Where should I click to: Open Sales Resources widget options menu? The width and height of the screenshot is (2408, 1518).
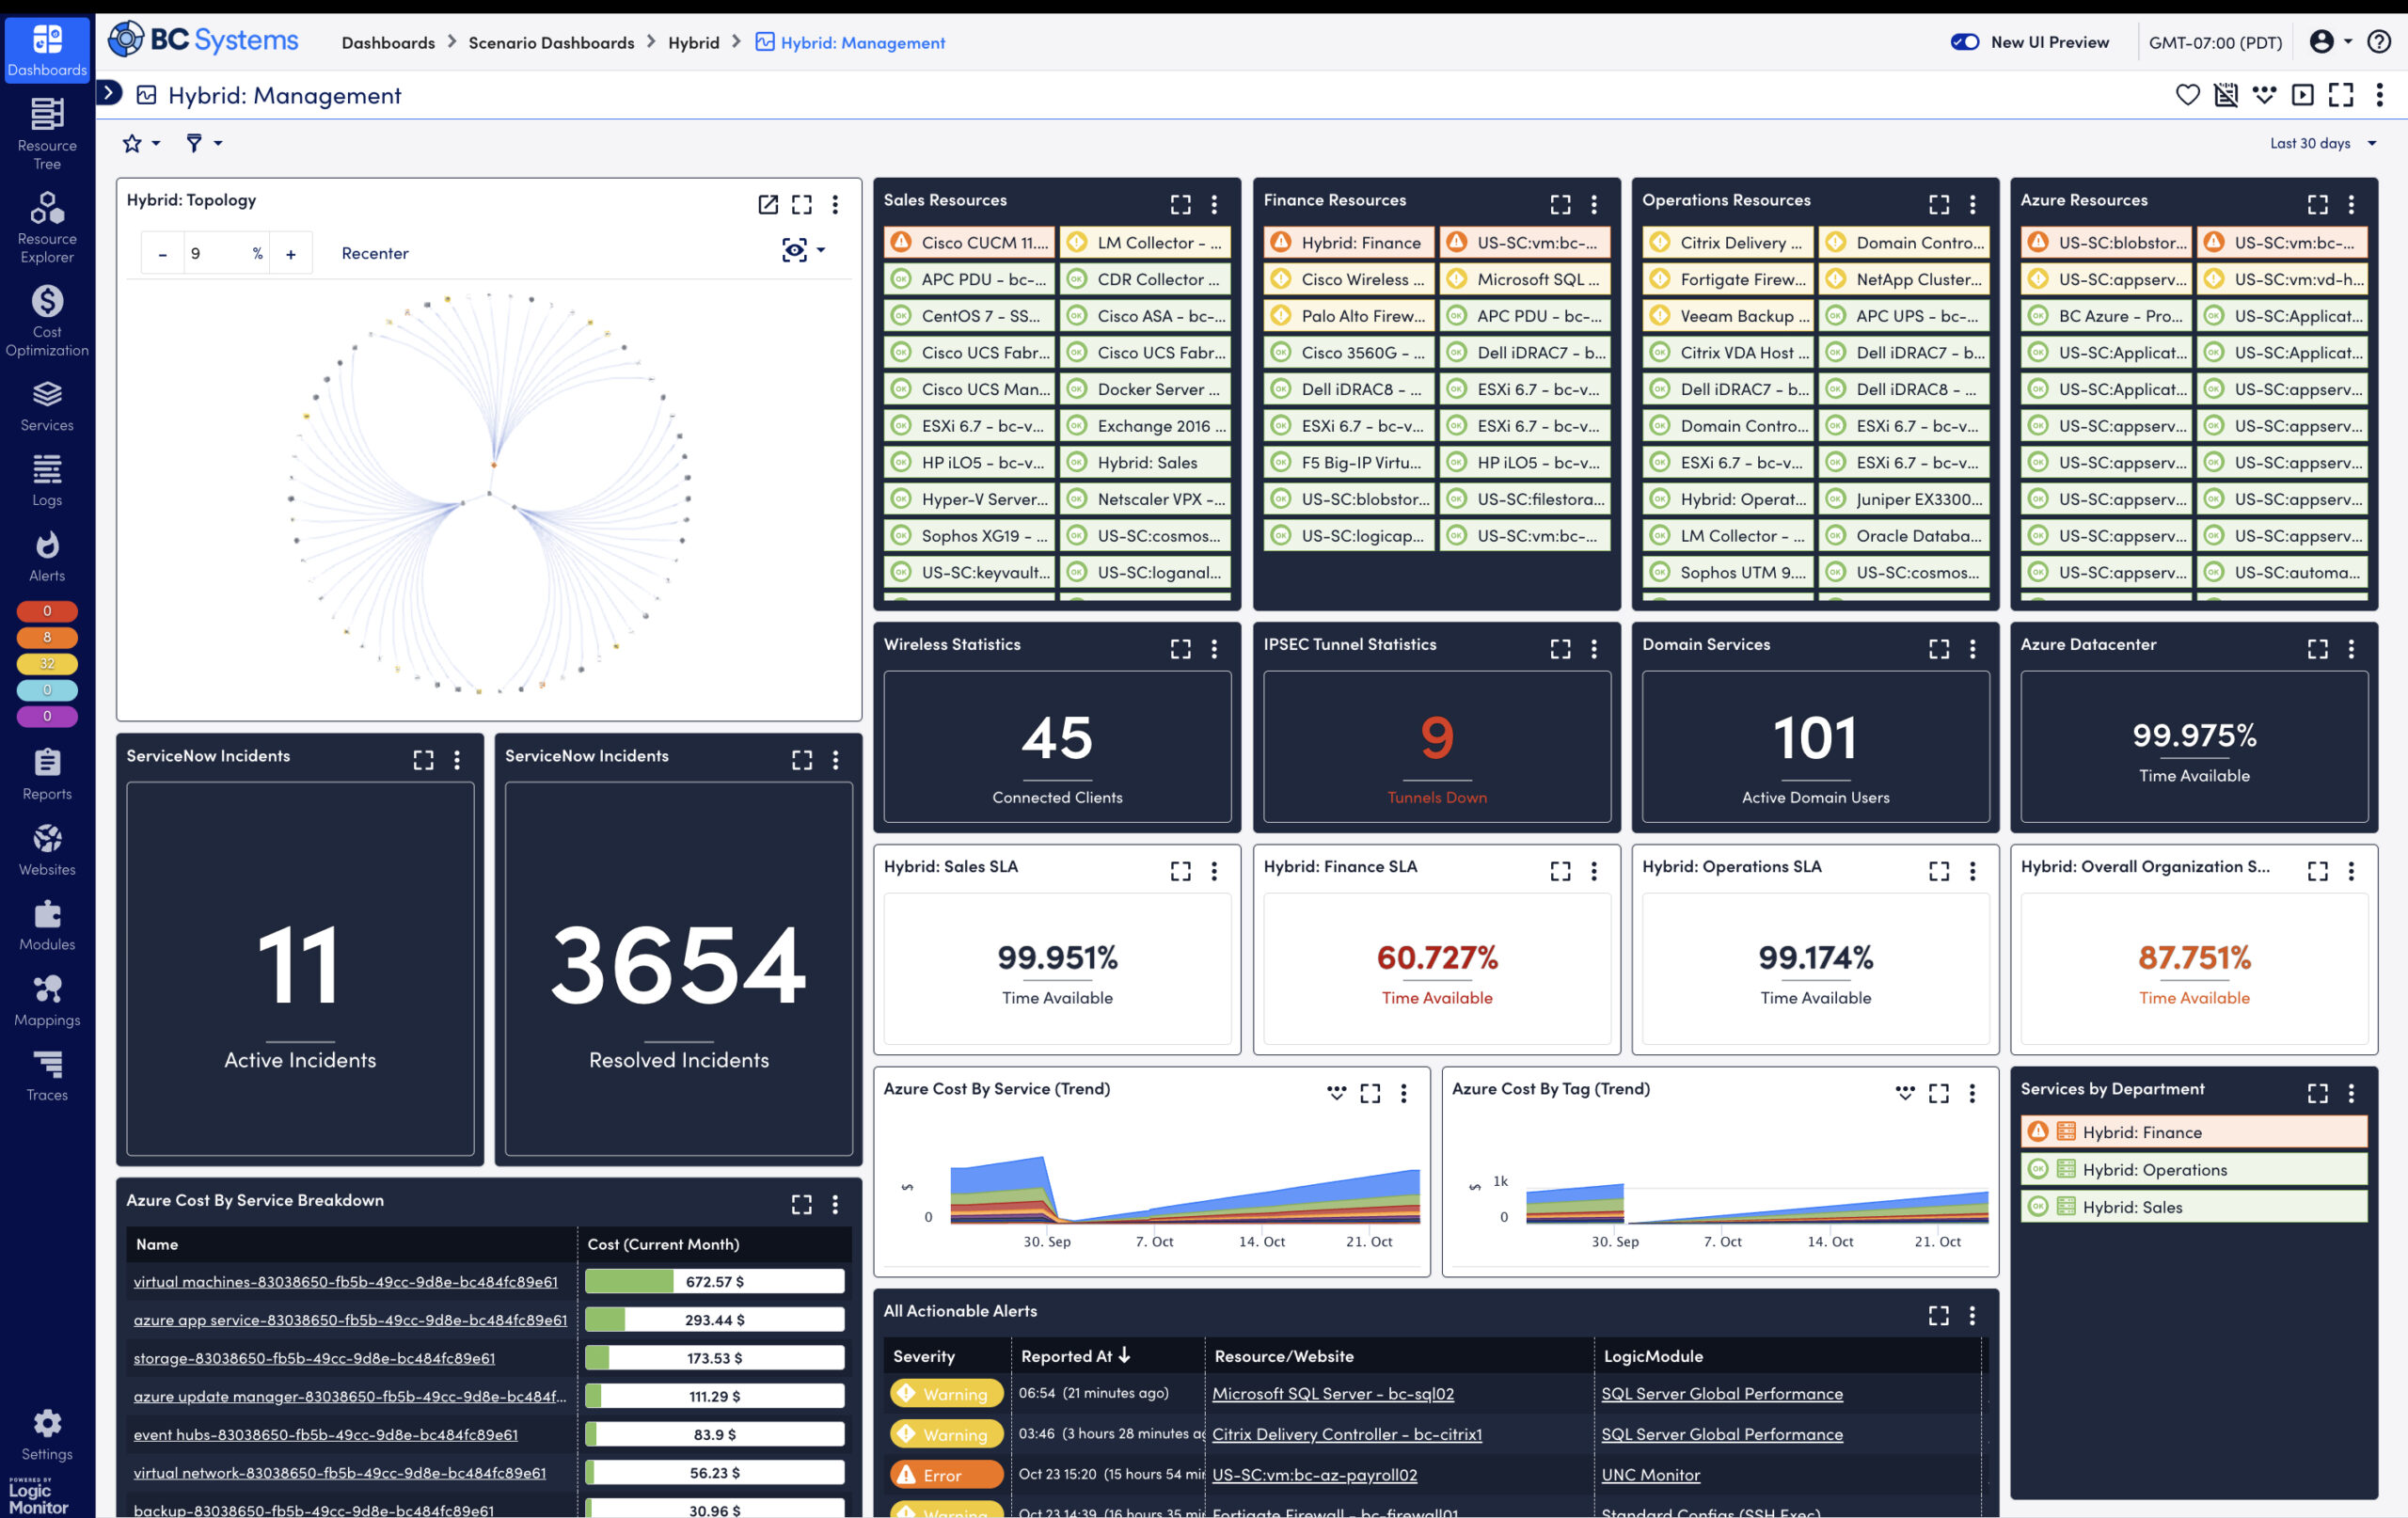tap(1214, 204)
